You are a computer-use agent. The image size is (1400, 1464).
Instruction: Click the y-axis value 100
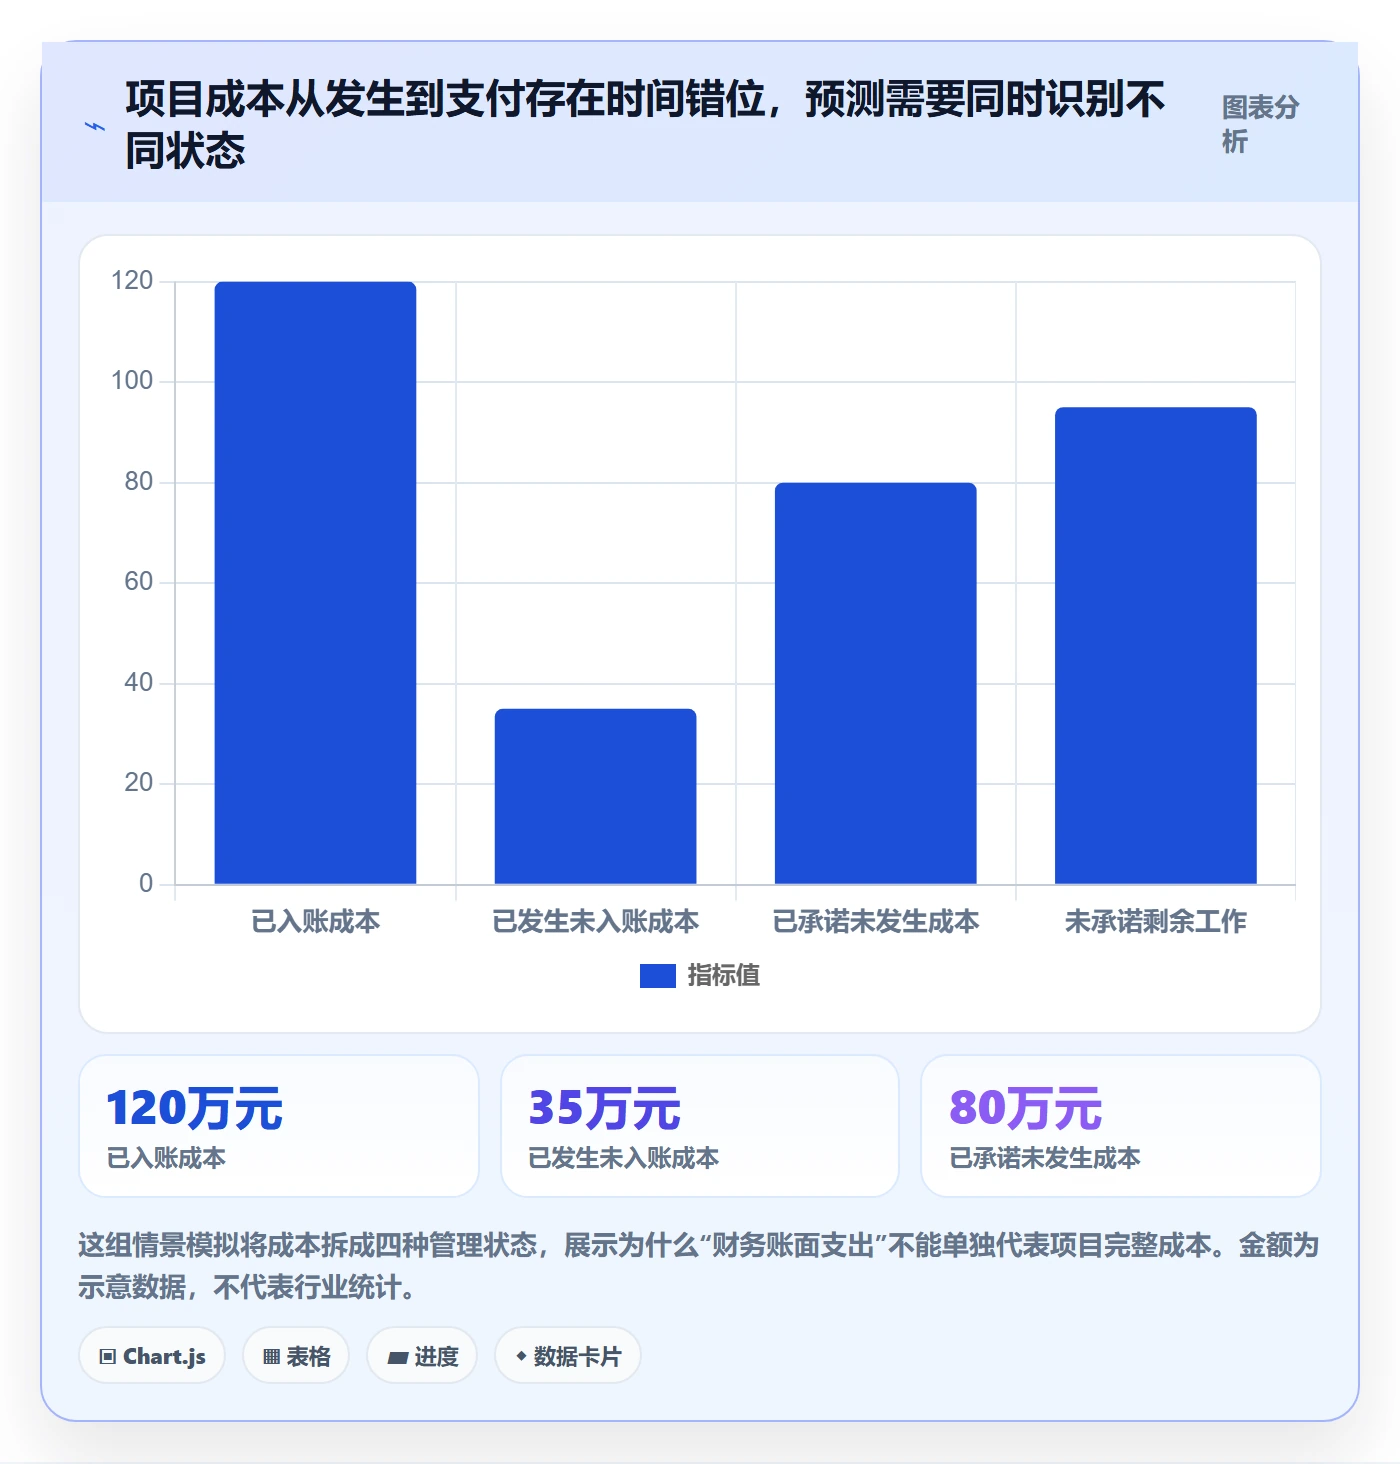[132, 381]
